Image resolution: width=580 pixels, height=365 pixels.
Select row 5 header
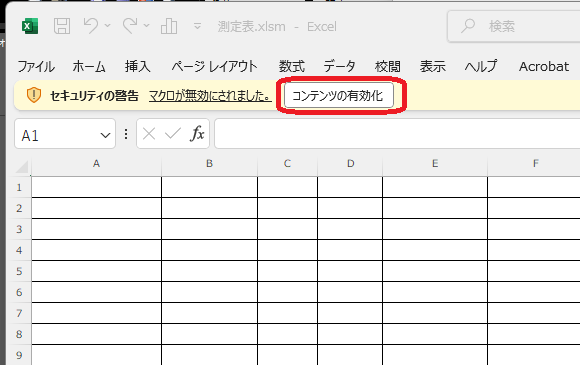pos(19,271)
